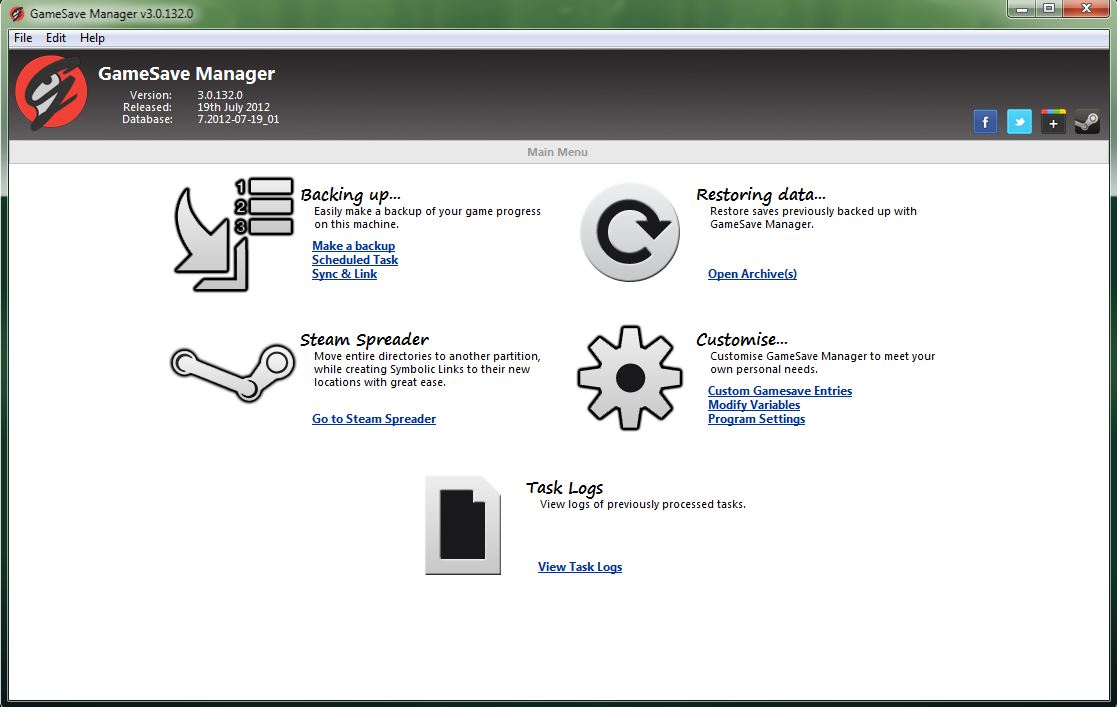
Task: Click the release date 19th July 2012
Action: pos(234,107)
